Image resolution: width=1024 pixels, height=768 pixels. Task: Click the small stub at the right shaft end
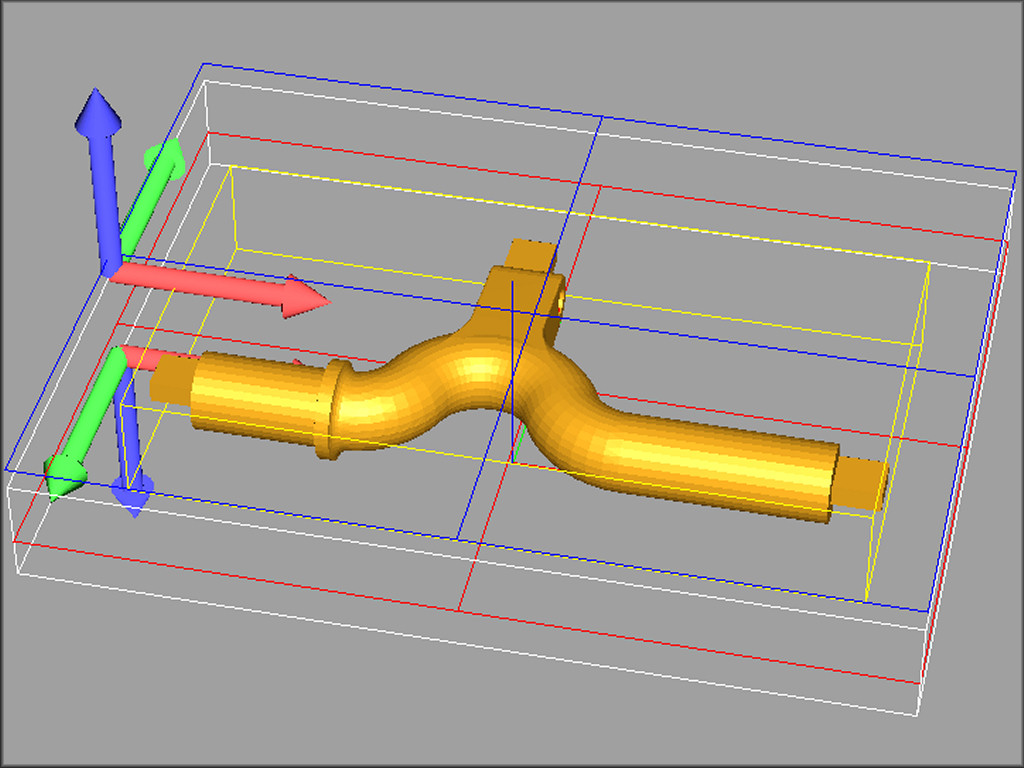(861, 481)
